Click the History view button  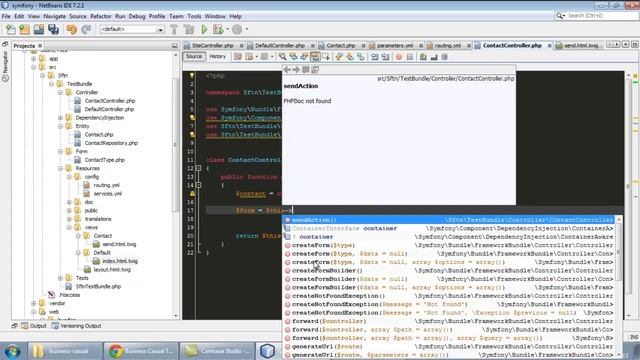(218, 57)
